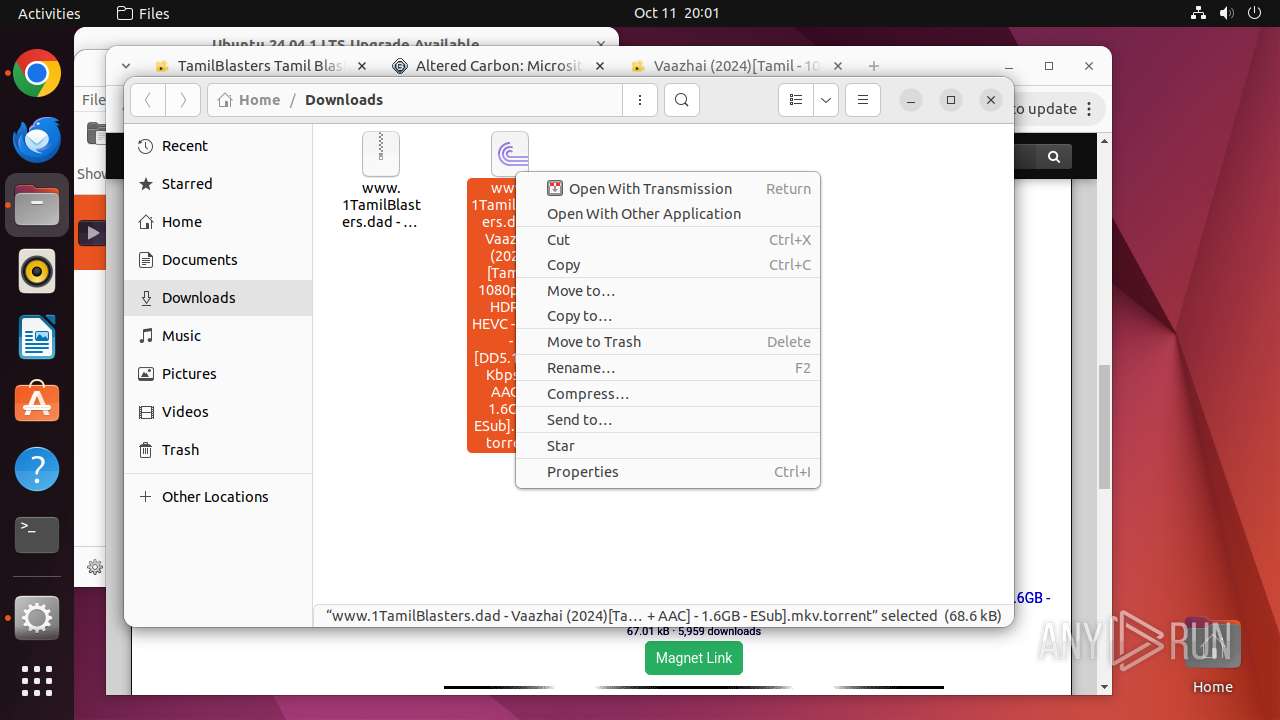Open volume icon in top bar

click(x=1227, y=13)
